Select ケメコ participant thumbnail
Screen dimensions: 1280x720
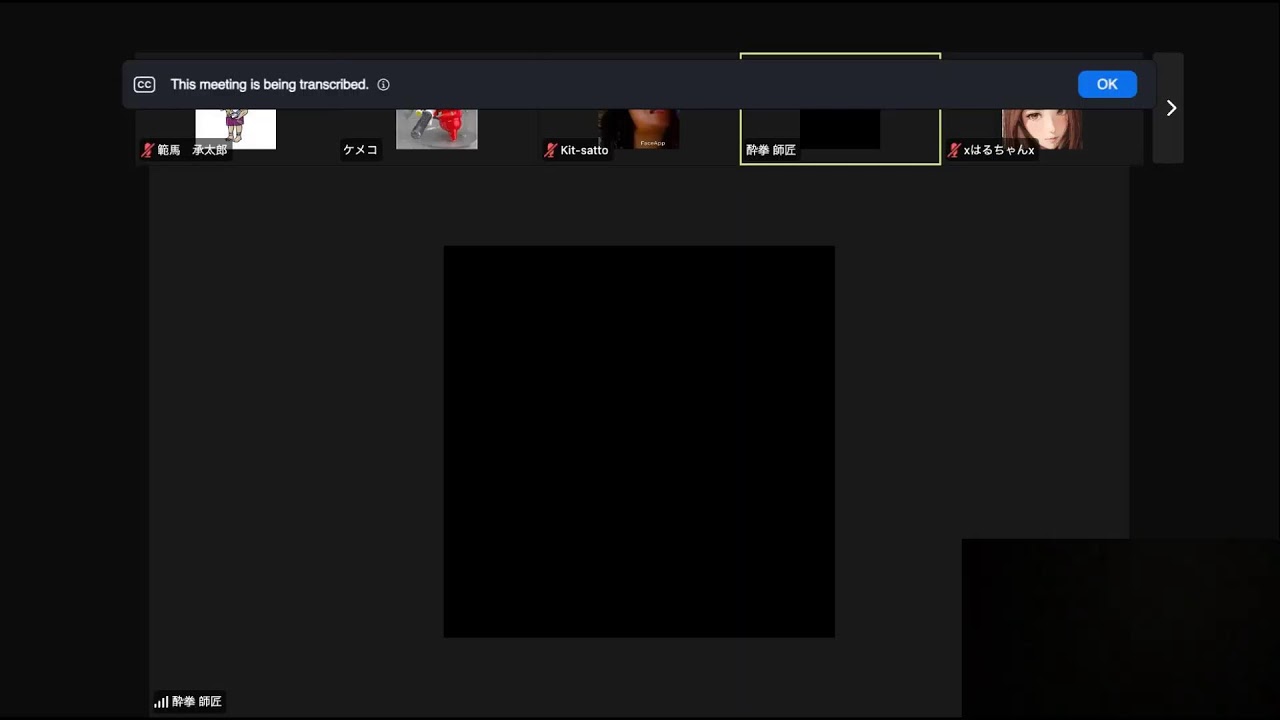pyautogui.click(x=436, y=129)
